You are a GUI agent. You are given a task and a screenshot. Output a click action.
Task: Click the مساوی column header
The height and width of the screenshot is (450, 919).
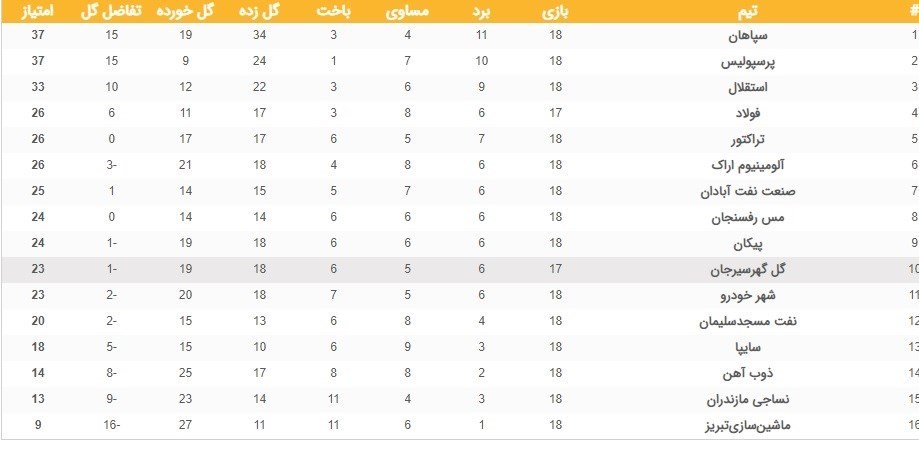tap(406, 12)
